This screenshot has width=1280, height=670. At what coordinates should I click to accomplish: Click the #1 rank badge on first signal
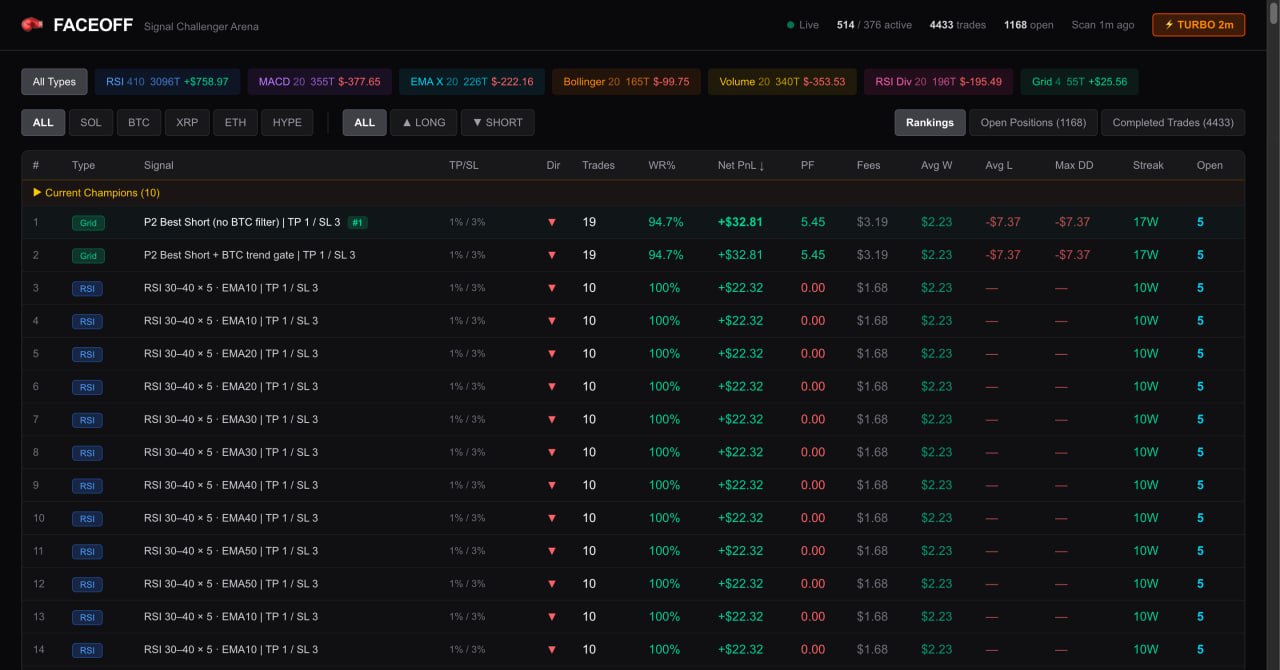coord(357,223)
